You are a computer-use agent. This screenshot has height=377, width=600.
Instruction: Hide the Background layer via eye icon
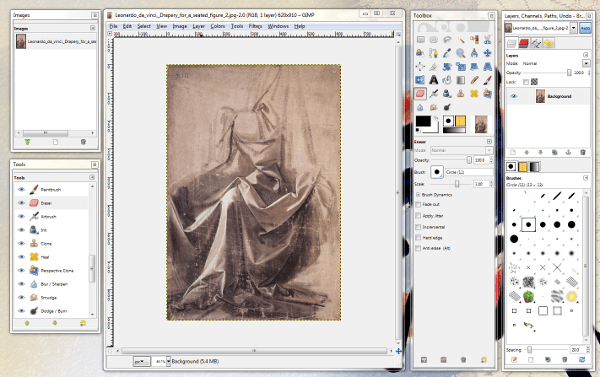pos(514,96)
